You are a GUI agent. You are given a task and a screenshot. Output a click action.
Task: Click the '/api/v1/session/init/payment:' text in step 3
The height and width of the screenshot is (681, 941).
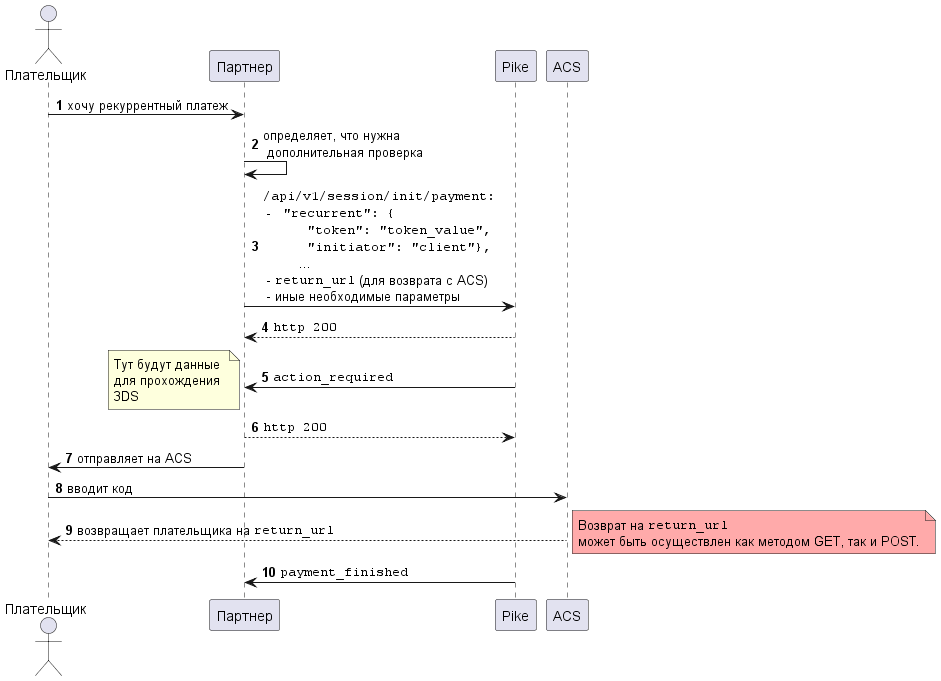point(378,196)
